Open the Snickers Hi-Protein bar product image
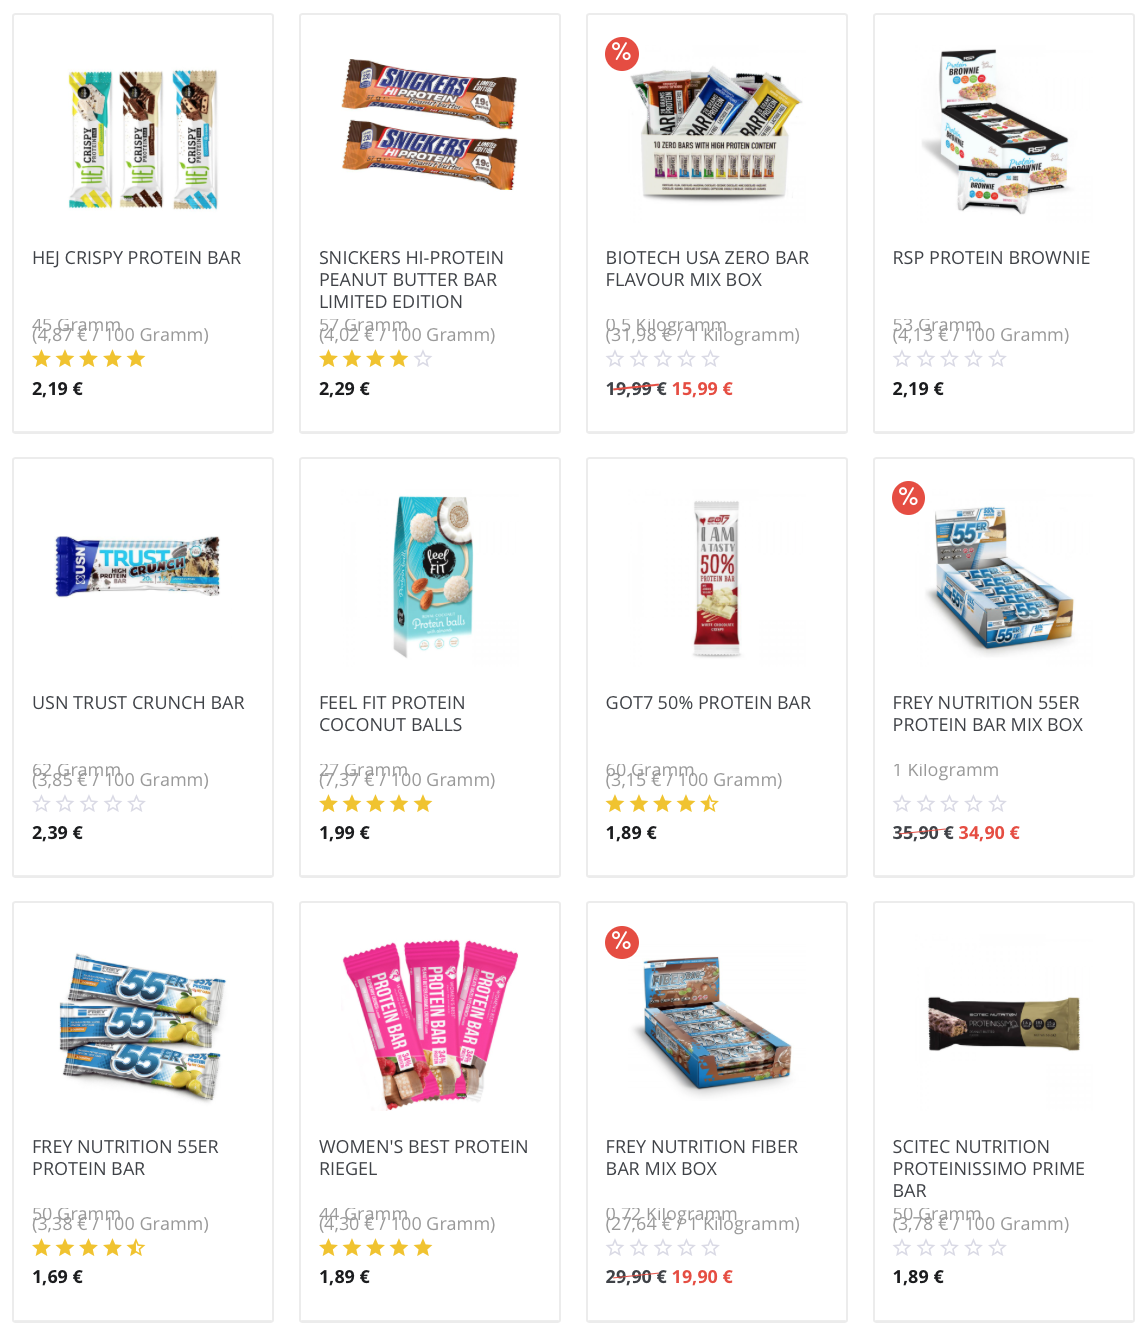Viewport: 1148px width, 1336px height. (430, 125)
